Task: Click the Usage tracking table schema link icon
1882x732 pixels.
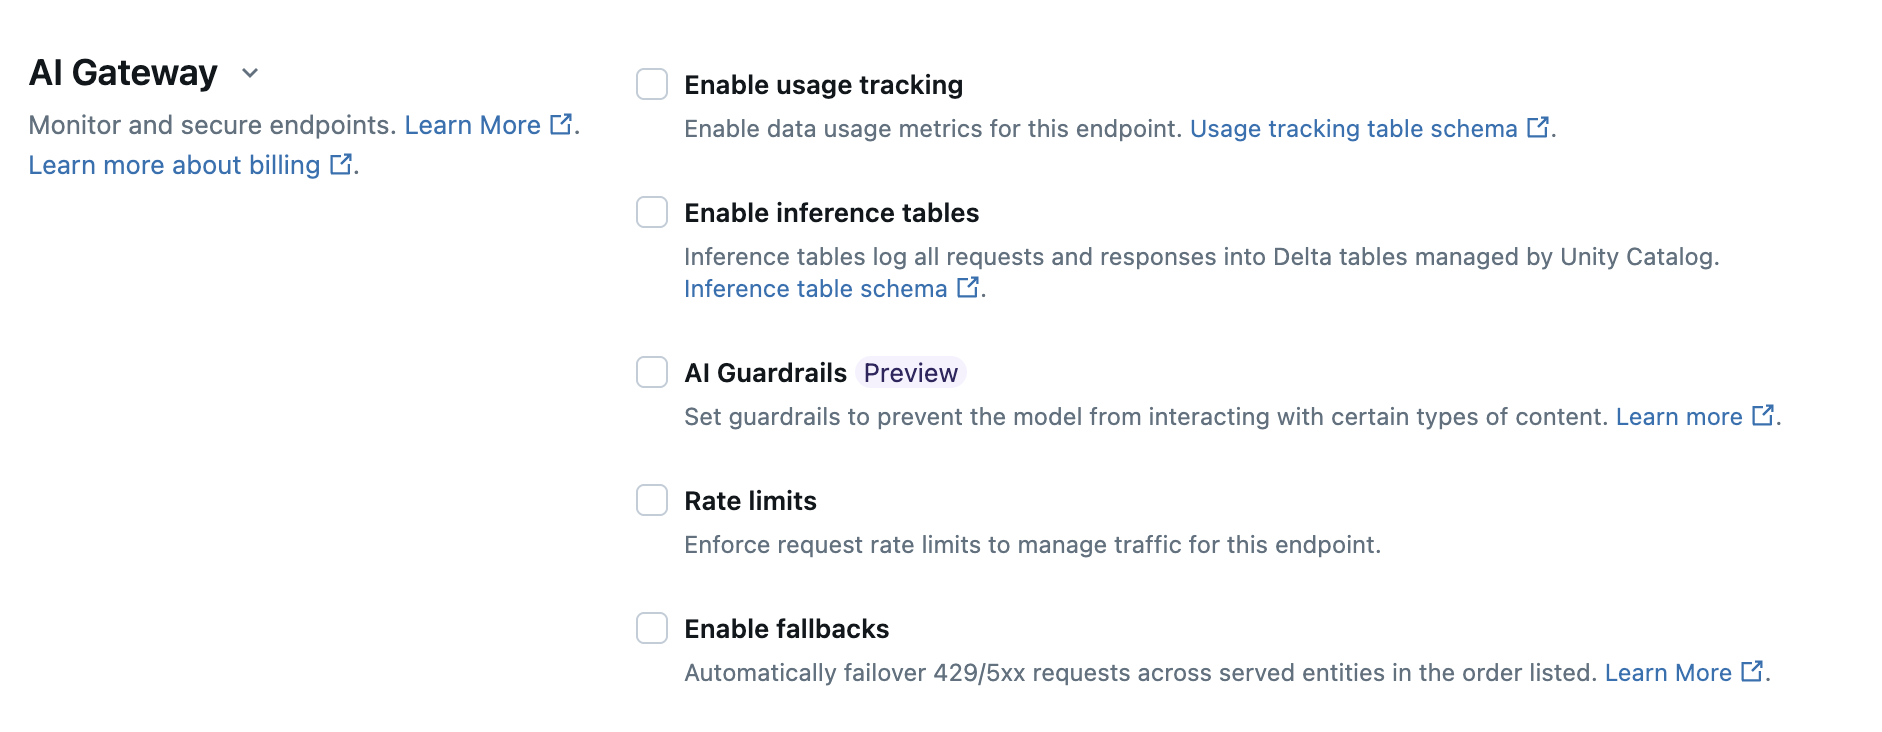Action: tap(1535, 128)
